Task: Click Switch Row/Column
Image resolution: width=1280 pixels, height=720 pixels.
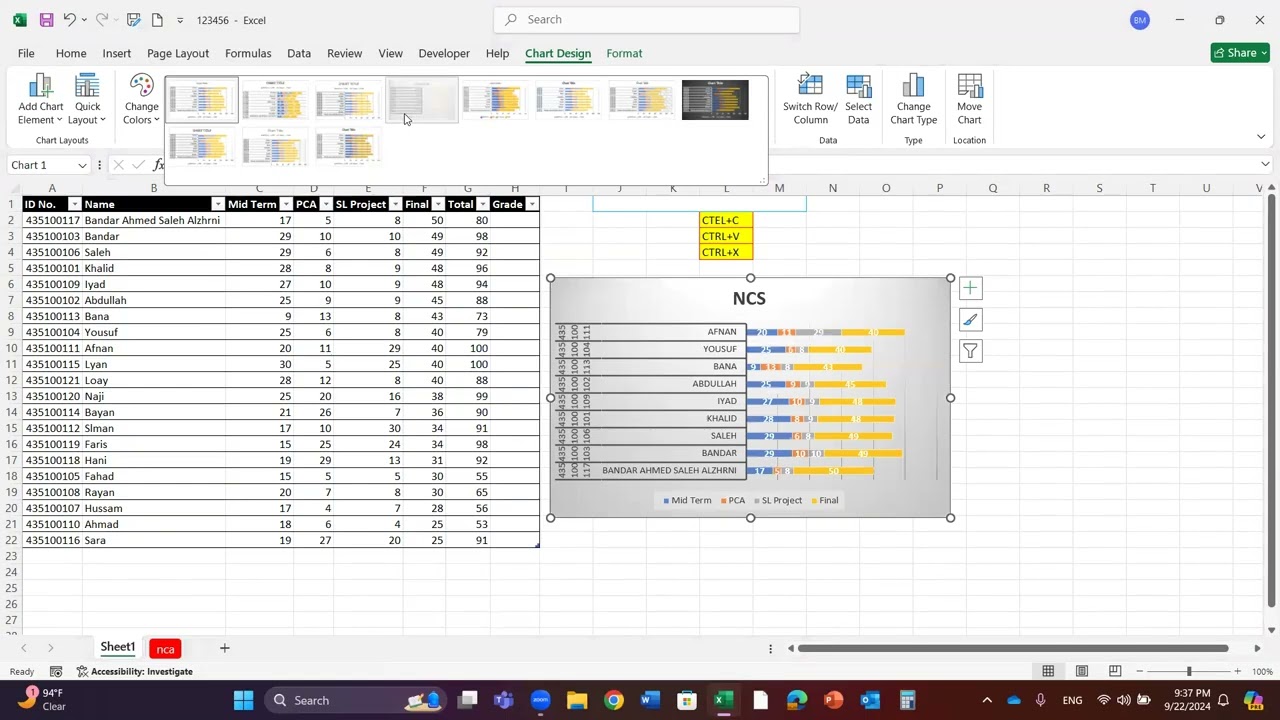Action: 810,100
